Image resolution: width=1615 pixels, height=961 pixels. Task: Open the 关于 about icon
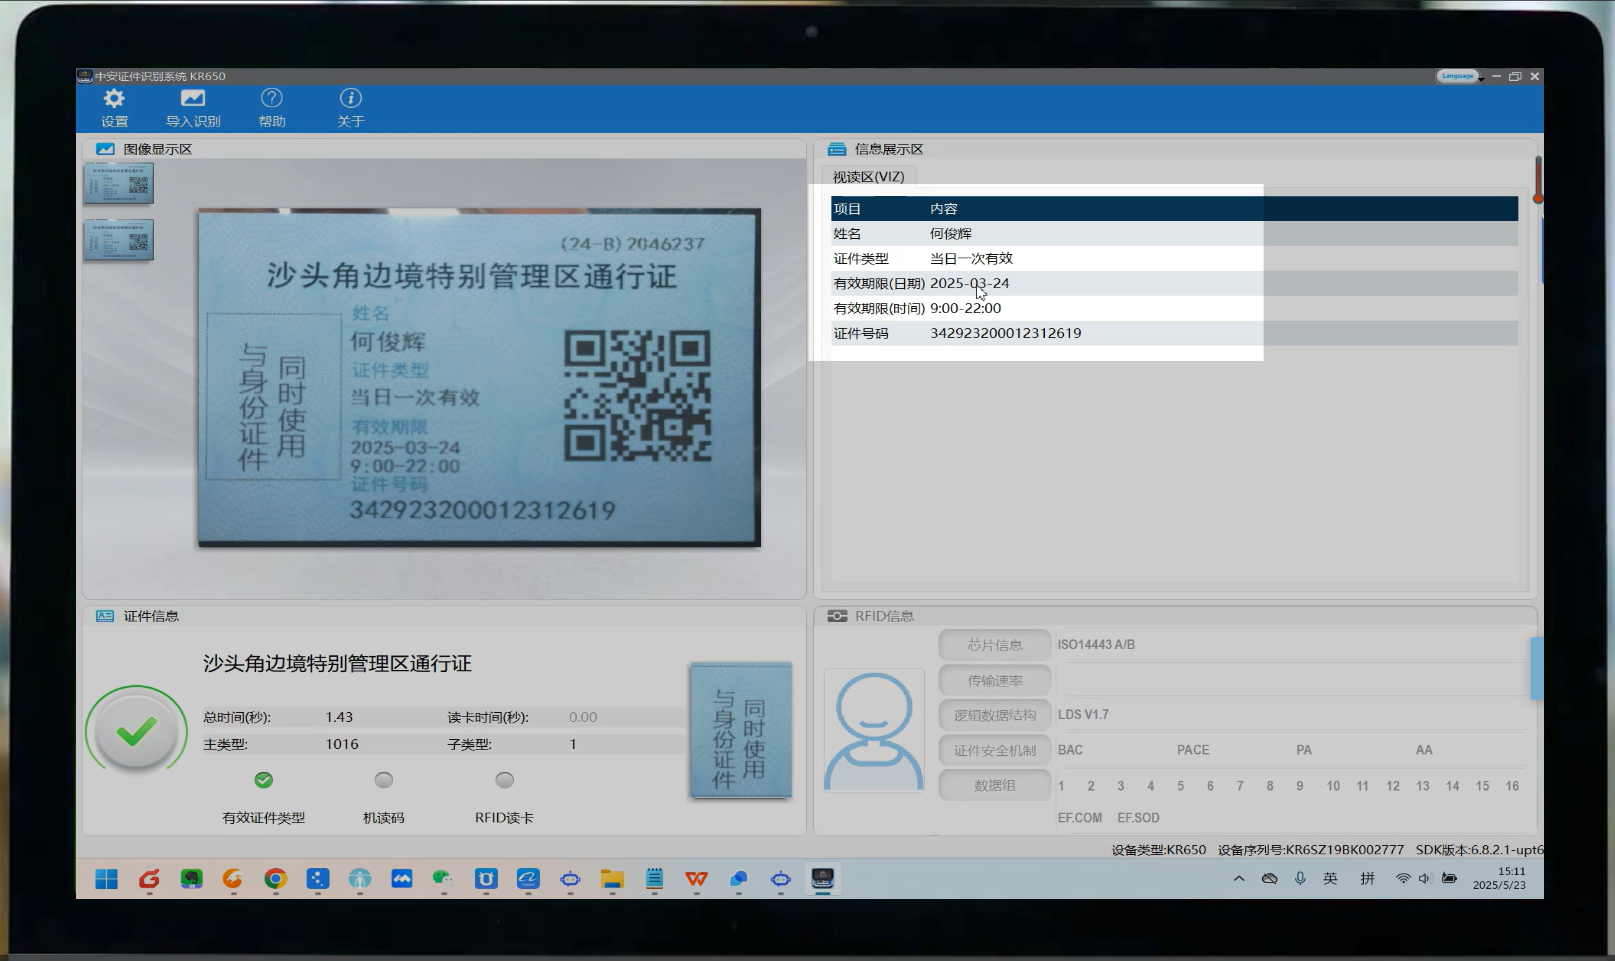pyautogui.click(x=350, y=98)
